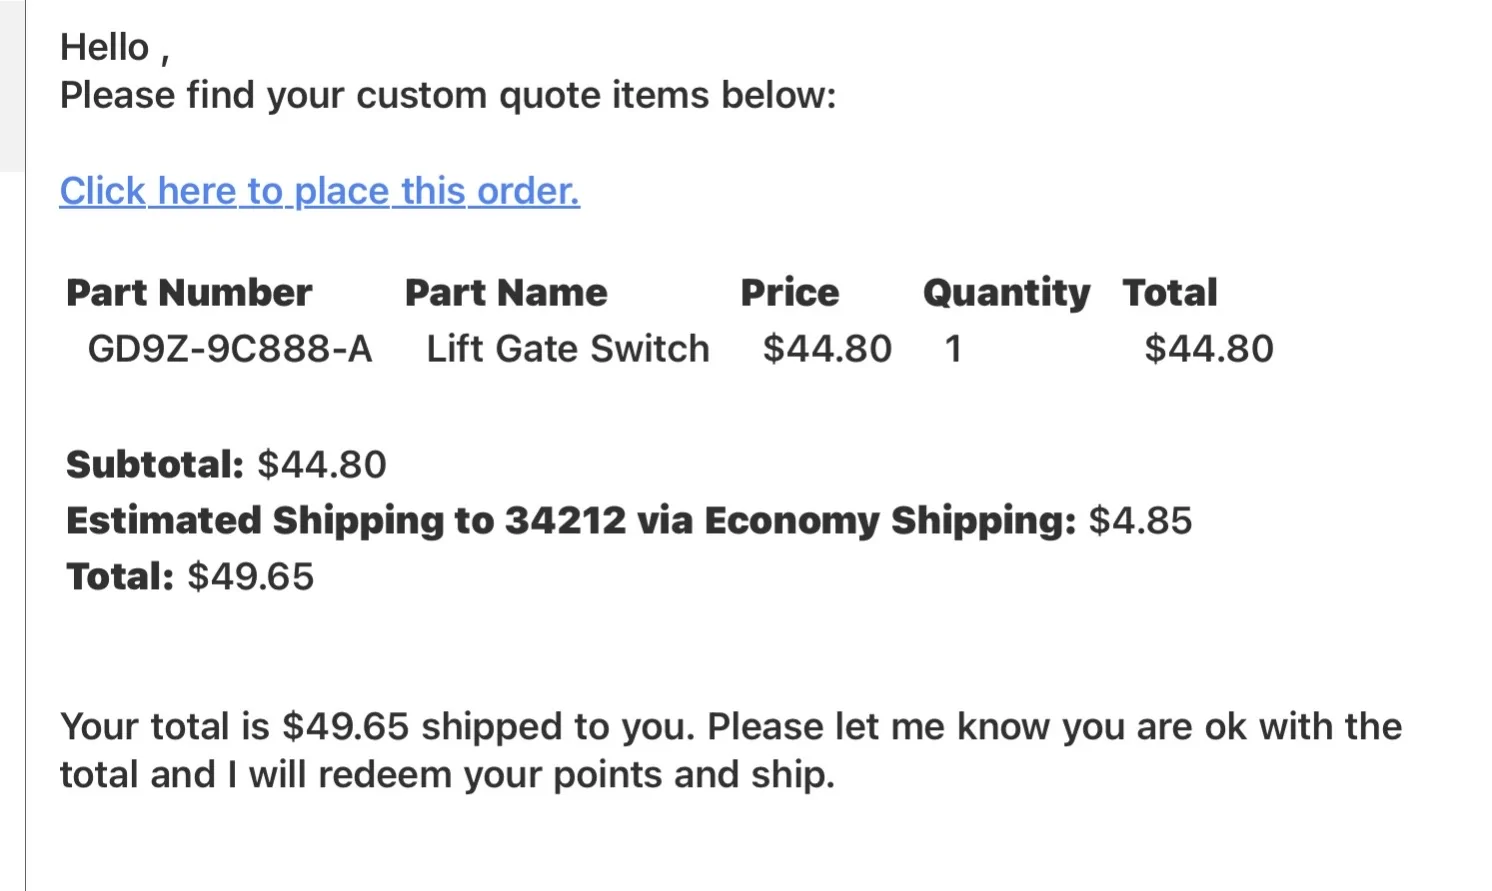Click the "Hello ," greeting line
1492x891 pixels.
coord(114,47)
